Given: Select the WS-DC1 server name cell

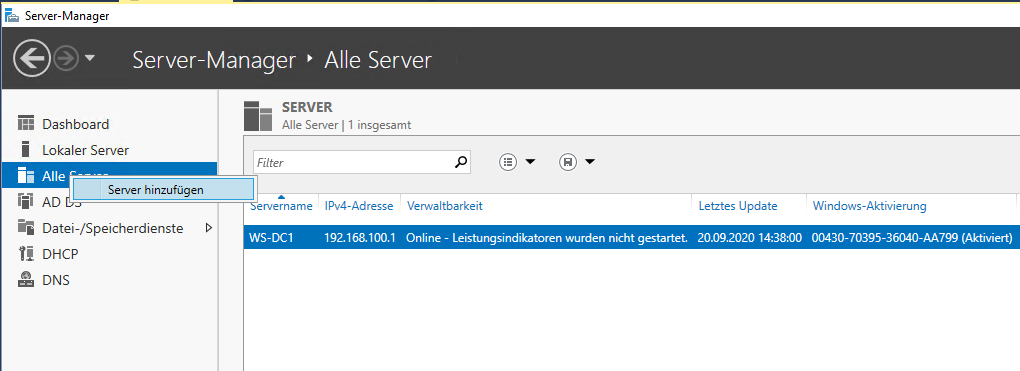Looking at the screenshot, I should (271, 238).
